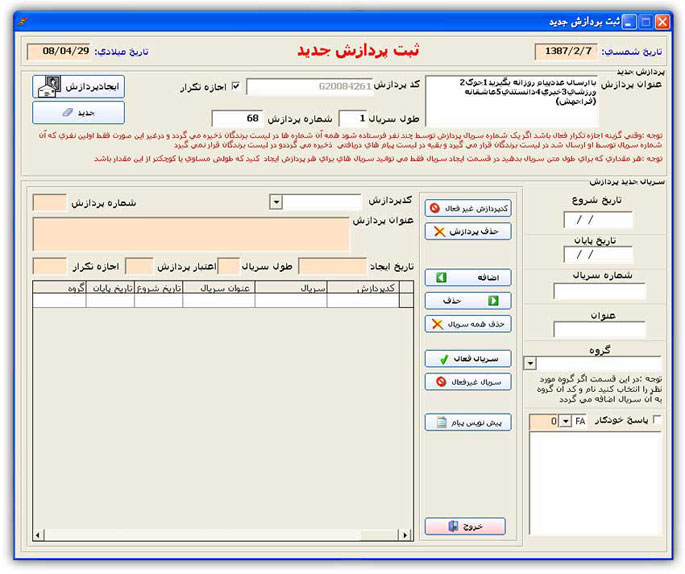Viewport: 685px width, 574px height.
Task: Click the house icon on ایجادپردازش button
Action: coord(49,86)
